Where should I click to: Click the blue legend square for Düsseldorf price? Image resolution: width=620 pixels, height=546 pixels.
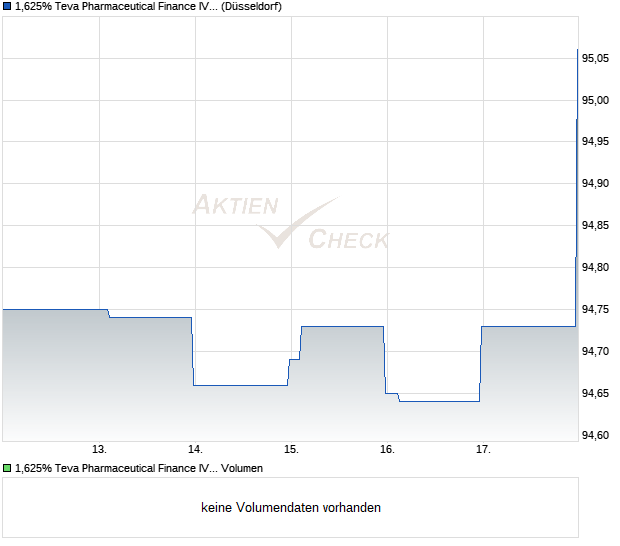point(7,7)
